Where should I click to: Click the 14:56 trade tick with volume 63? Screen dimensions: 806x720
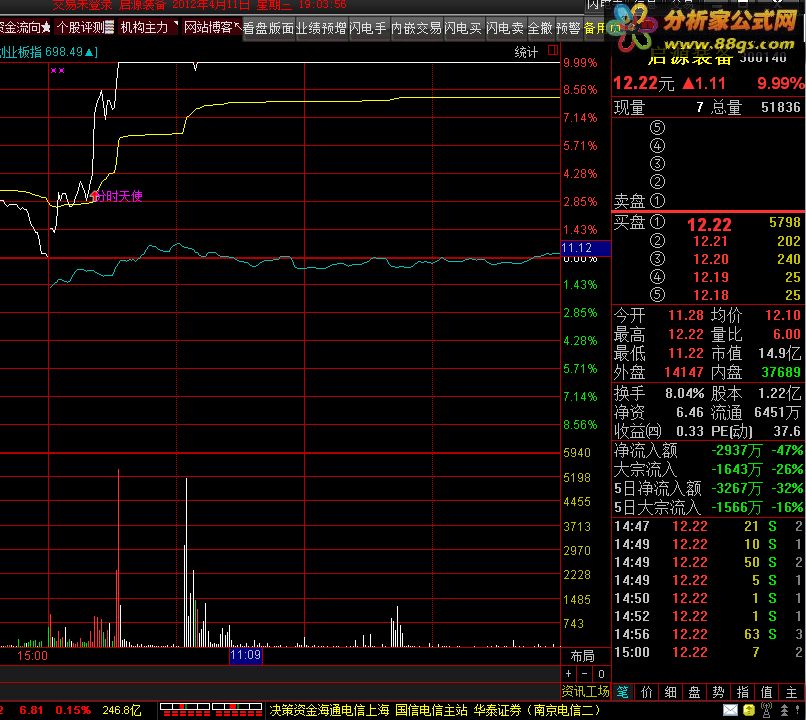pyautogui.click(x=707, y=634)
